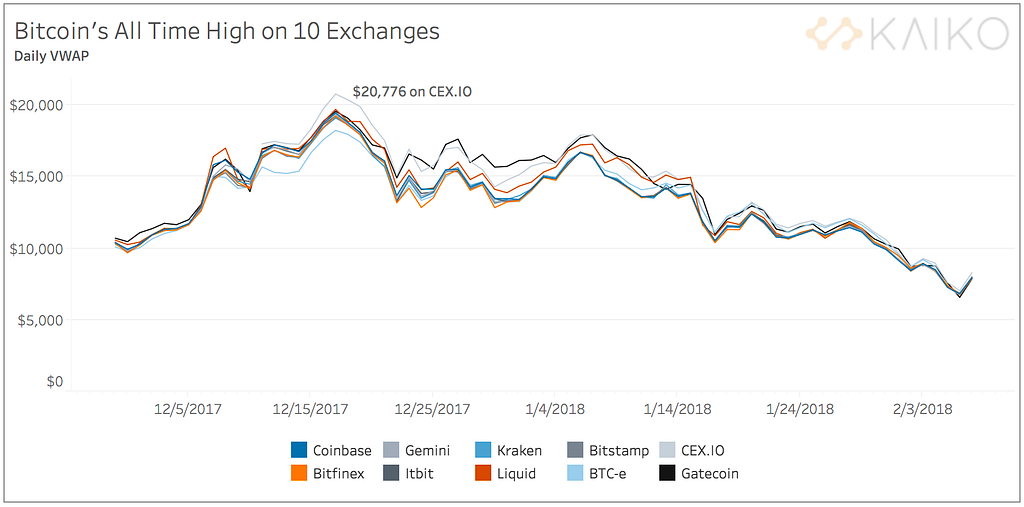
Task: Click the BTC-e legend color swatch
Action: (x=575, y=473)
